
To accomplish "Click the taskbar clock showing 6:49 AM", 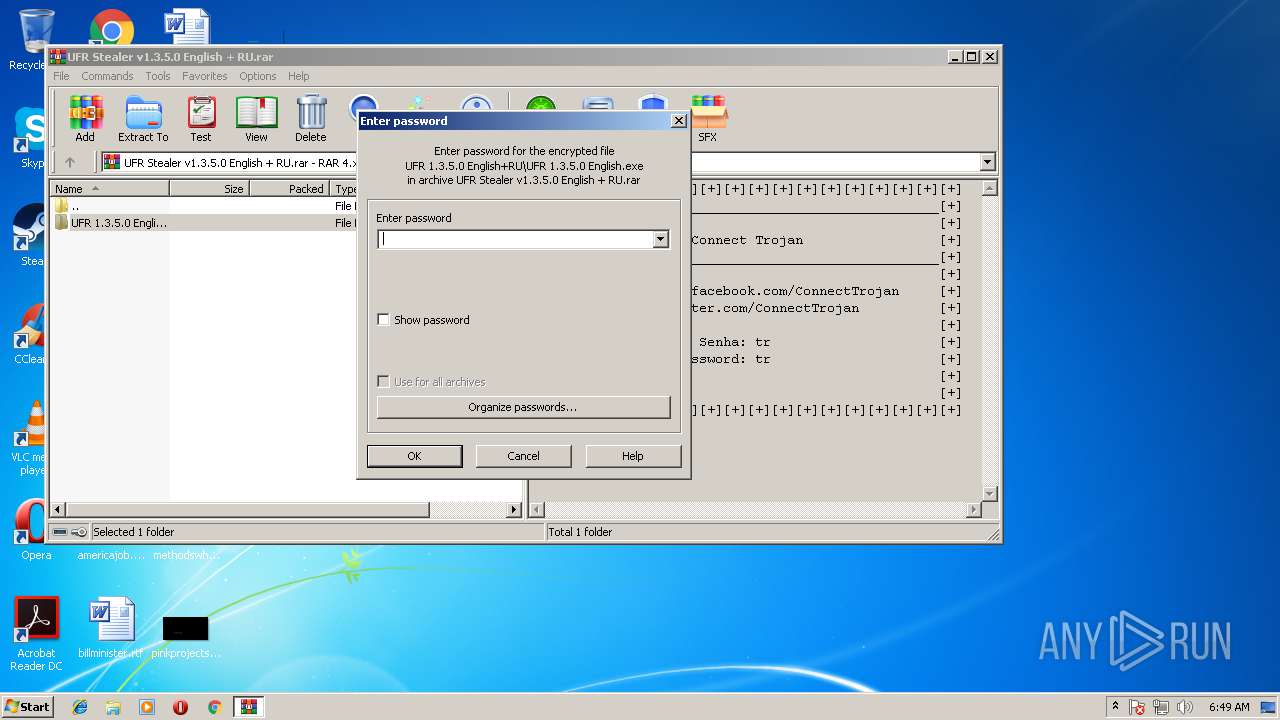I will click(1229, 707).
